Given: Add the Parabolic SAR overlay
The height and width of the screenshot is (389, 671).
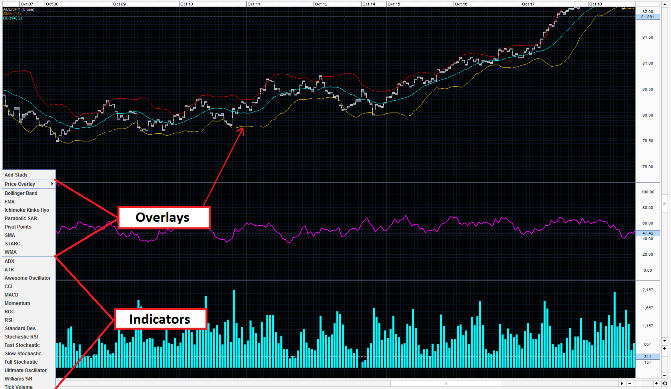Looking at the screenshot, I should pos(21,218).
